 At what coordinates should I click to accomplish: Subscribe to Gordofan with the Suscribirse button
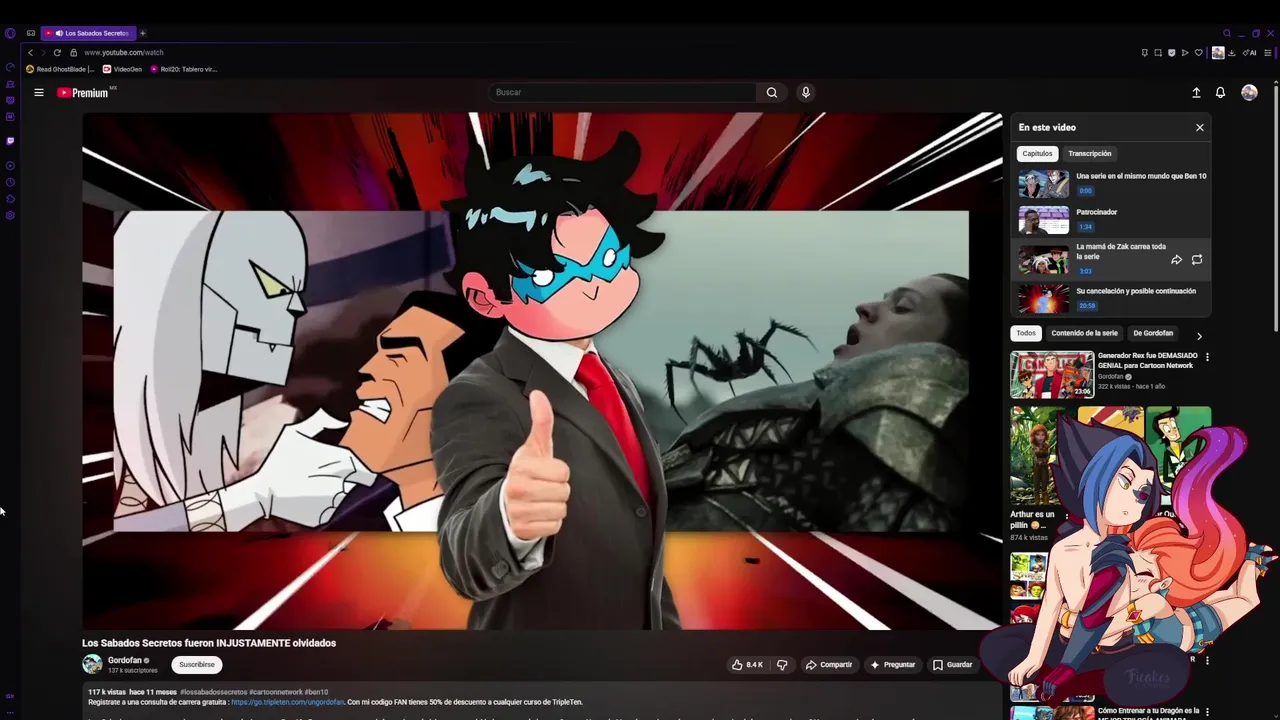click(x=197, y=664)
